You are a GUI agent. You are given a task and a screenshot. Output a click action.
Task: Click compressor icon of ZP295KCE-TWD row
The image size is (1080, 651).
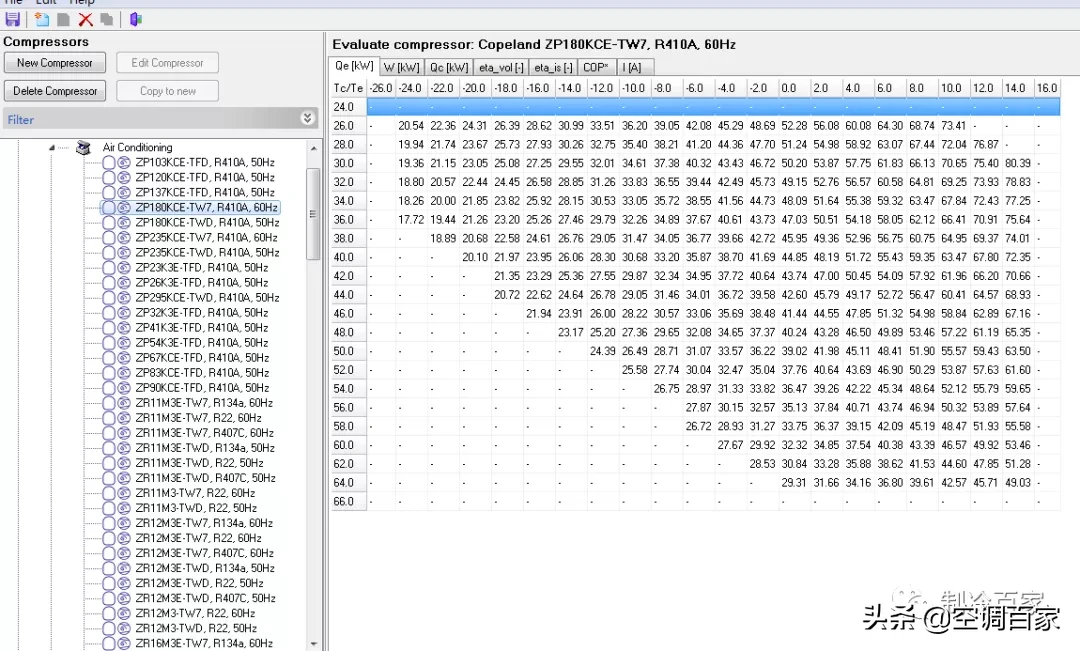124,298
